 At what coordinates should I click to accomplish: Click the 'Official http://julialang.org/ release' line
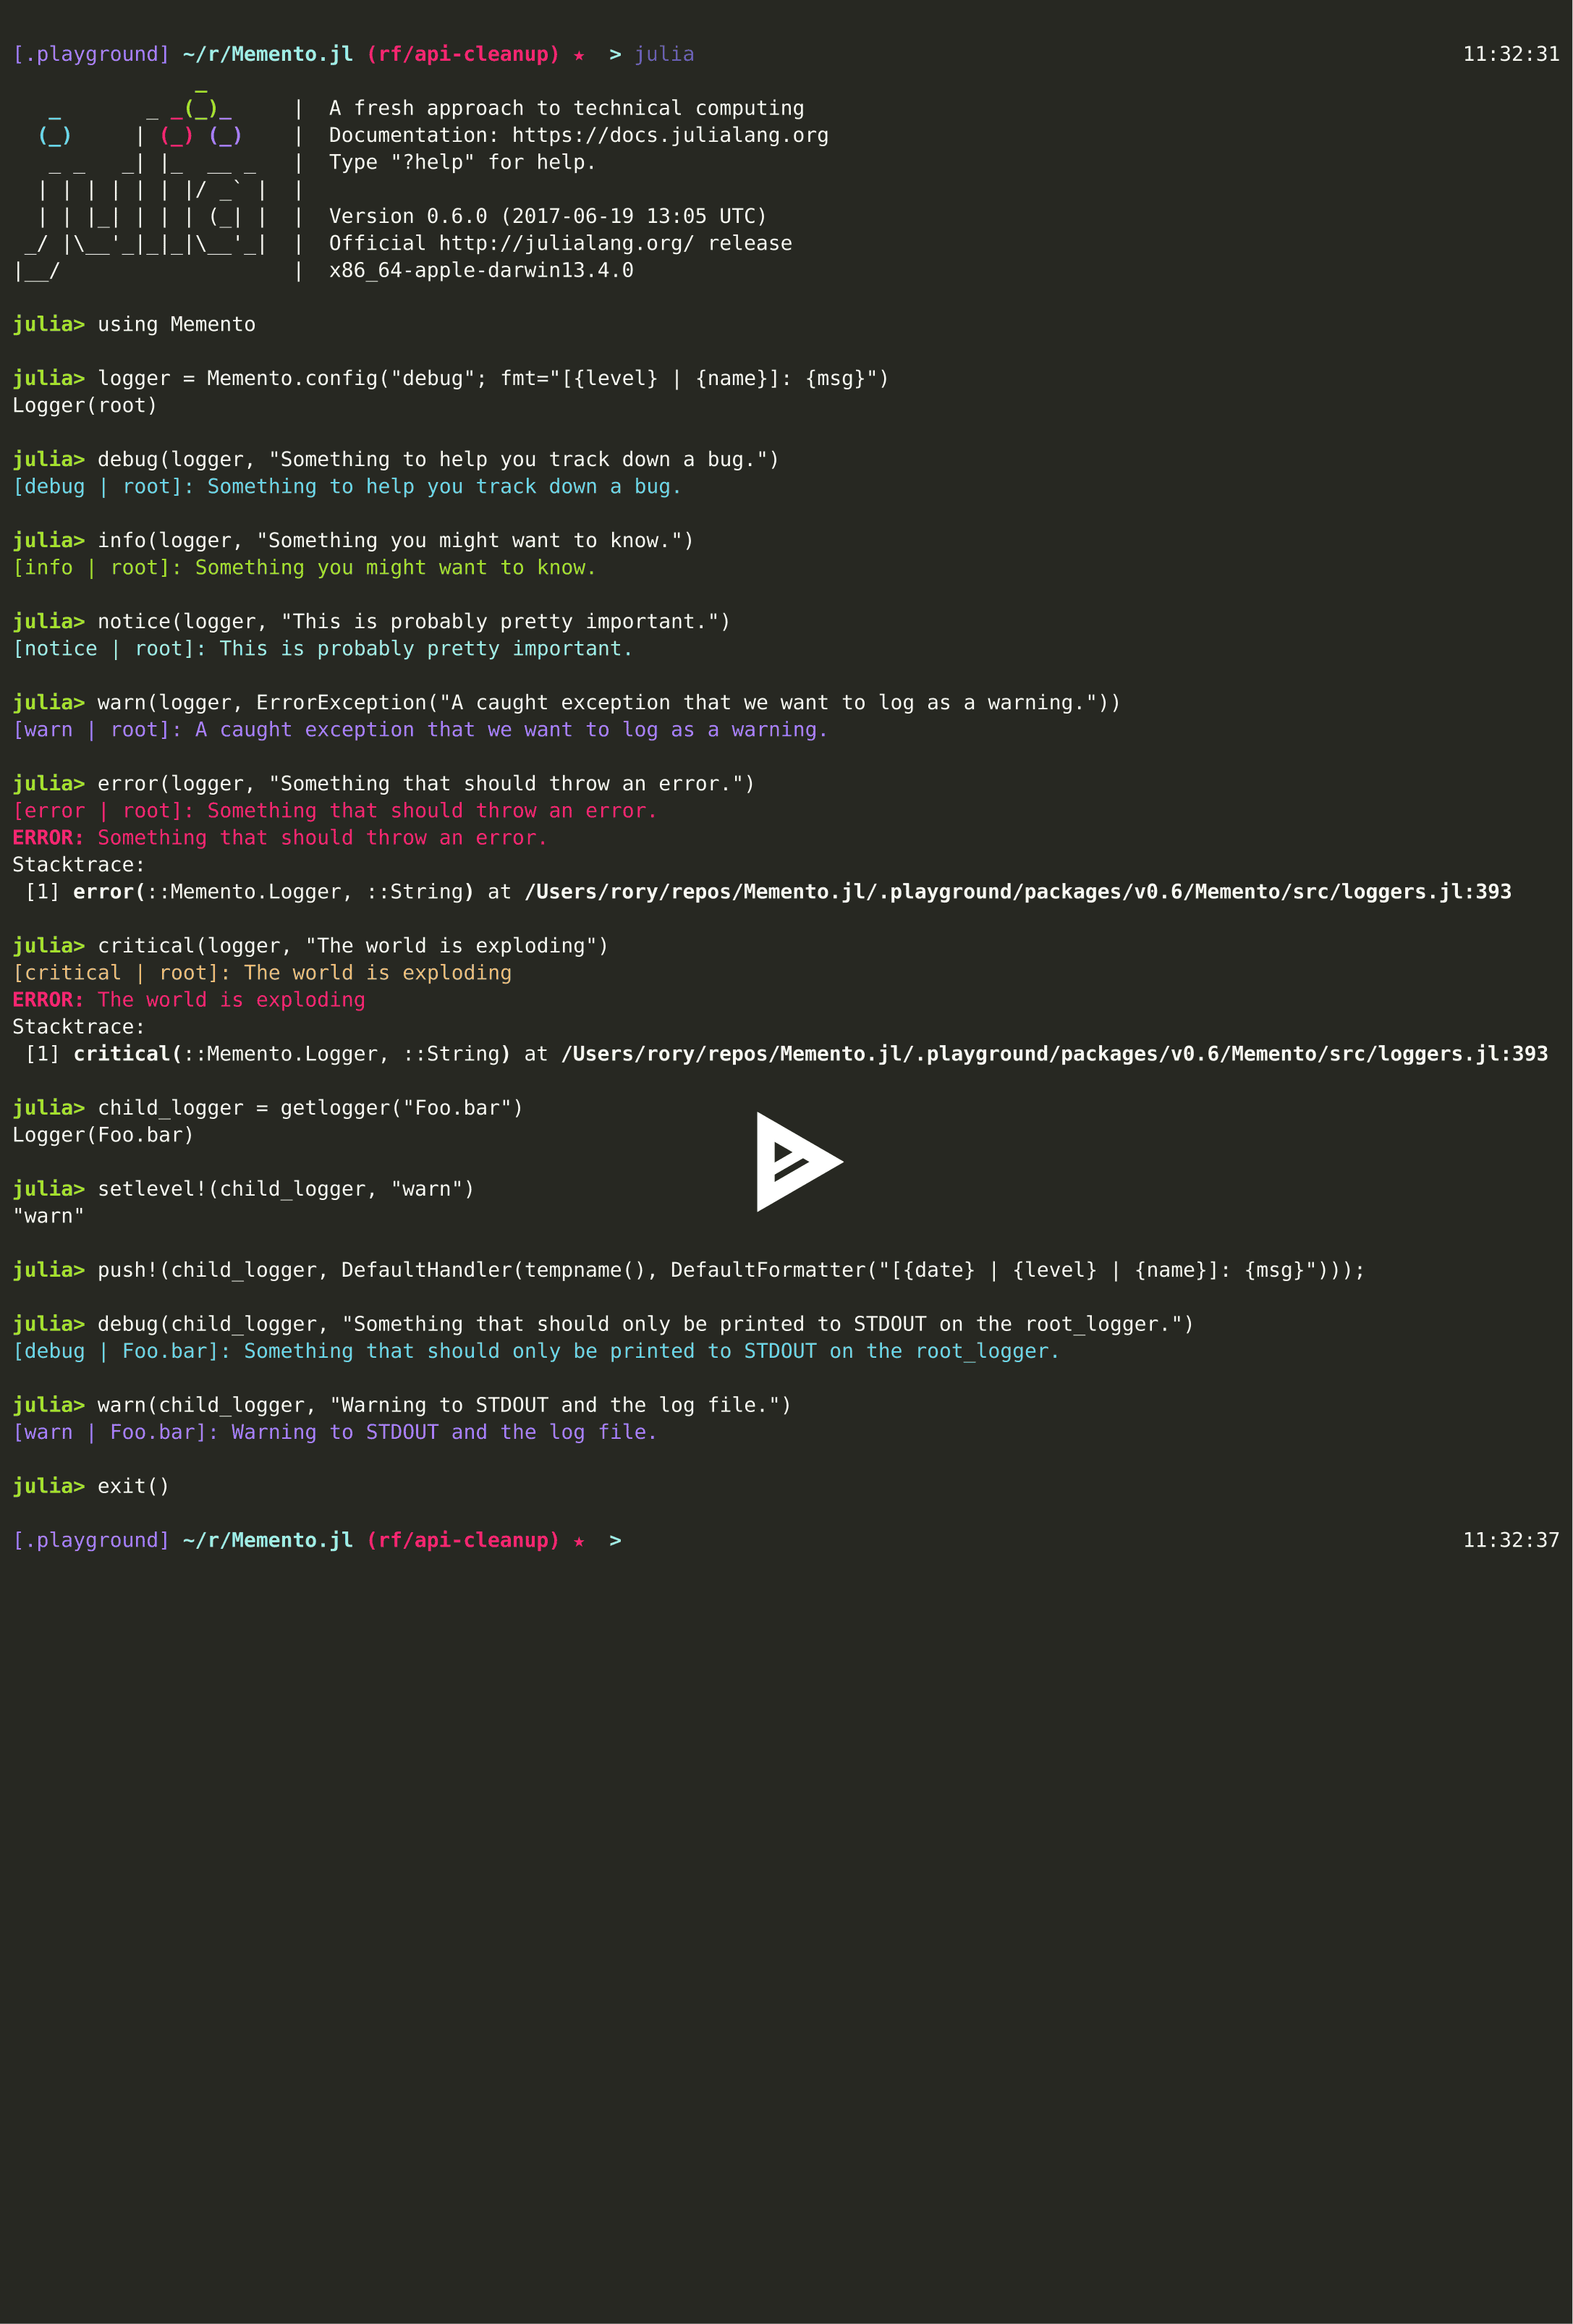point(560,243)
